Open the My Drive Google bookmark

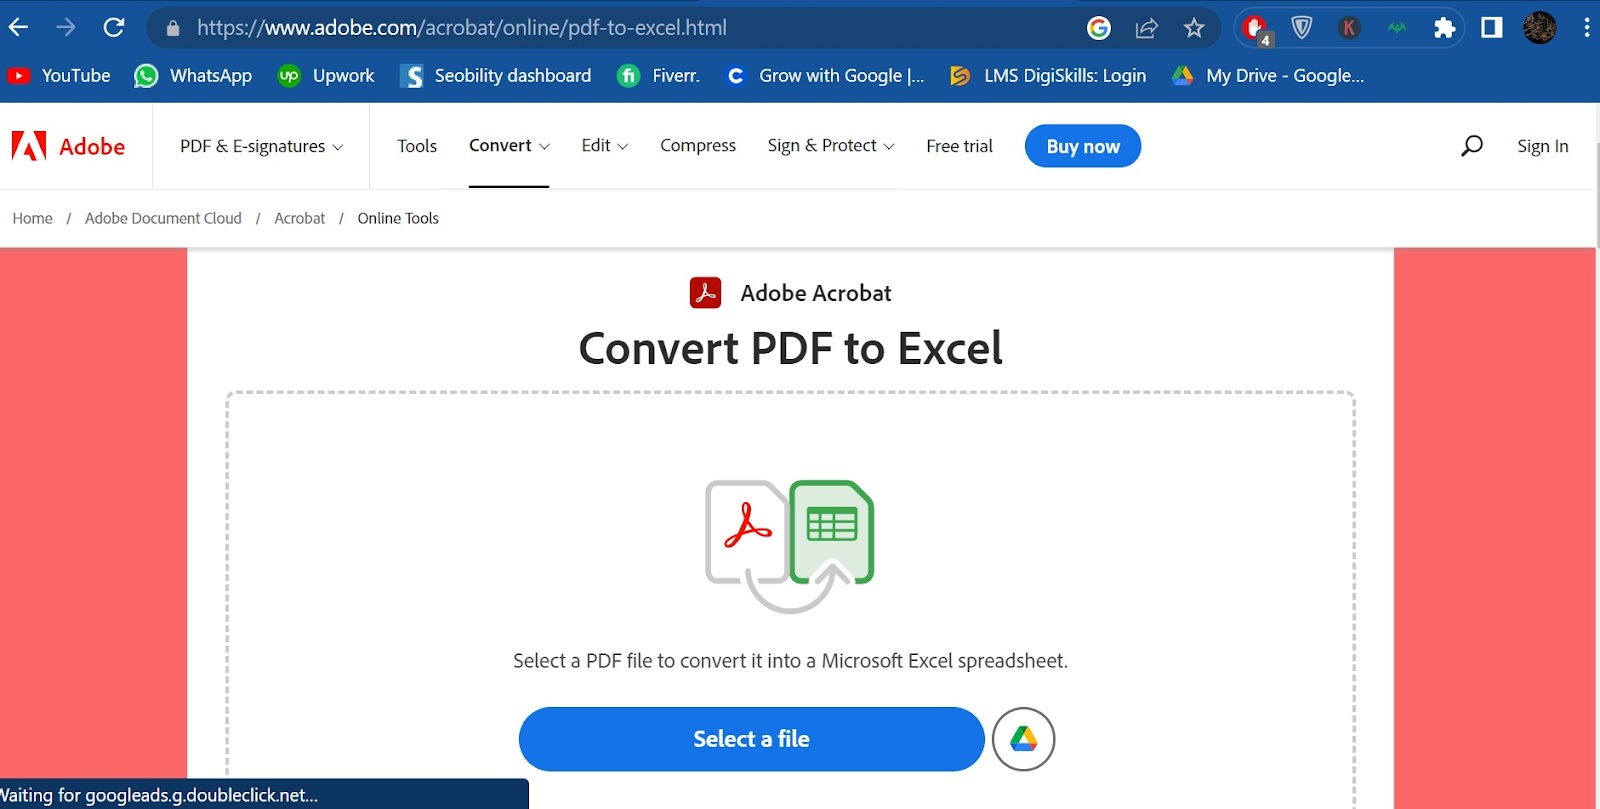click(x=1268, y=76)
